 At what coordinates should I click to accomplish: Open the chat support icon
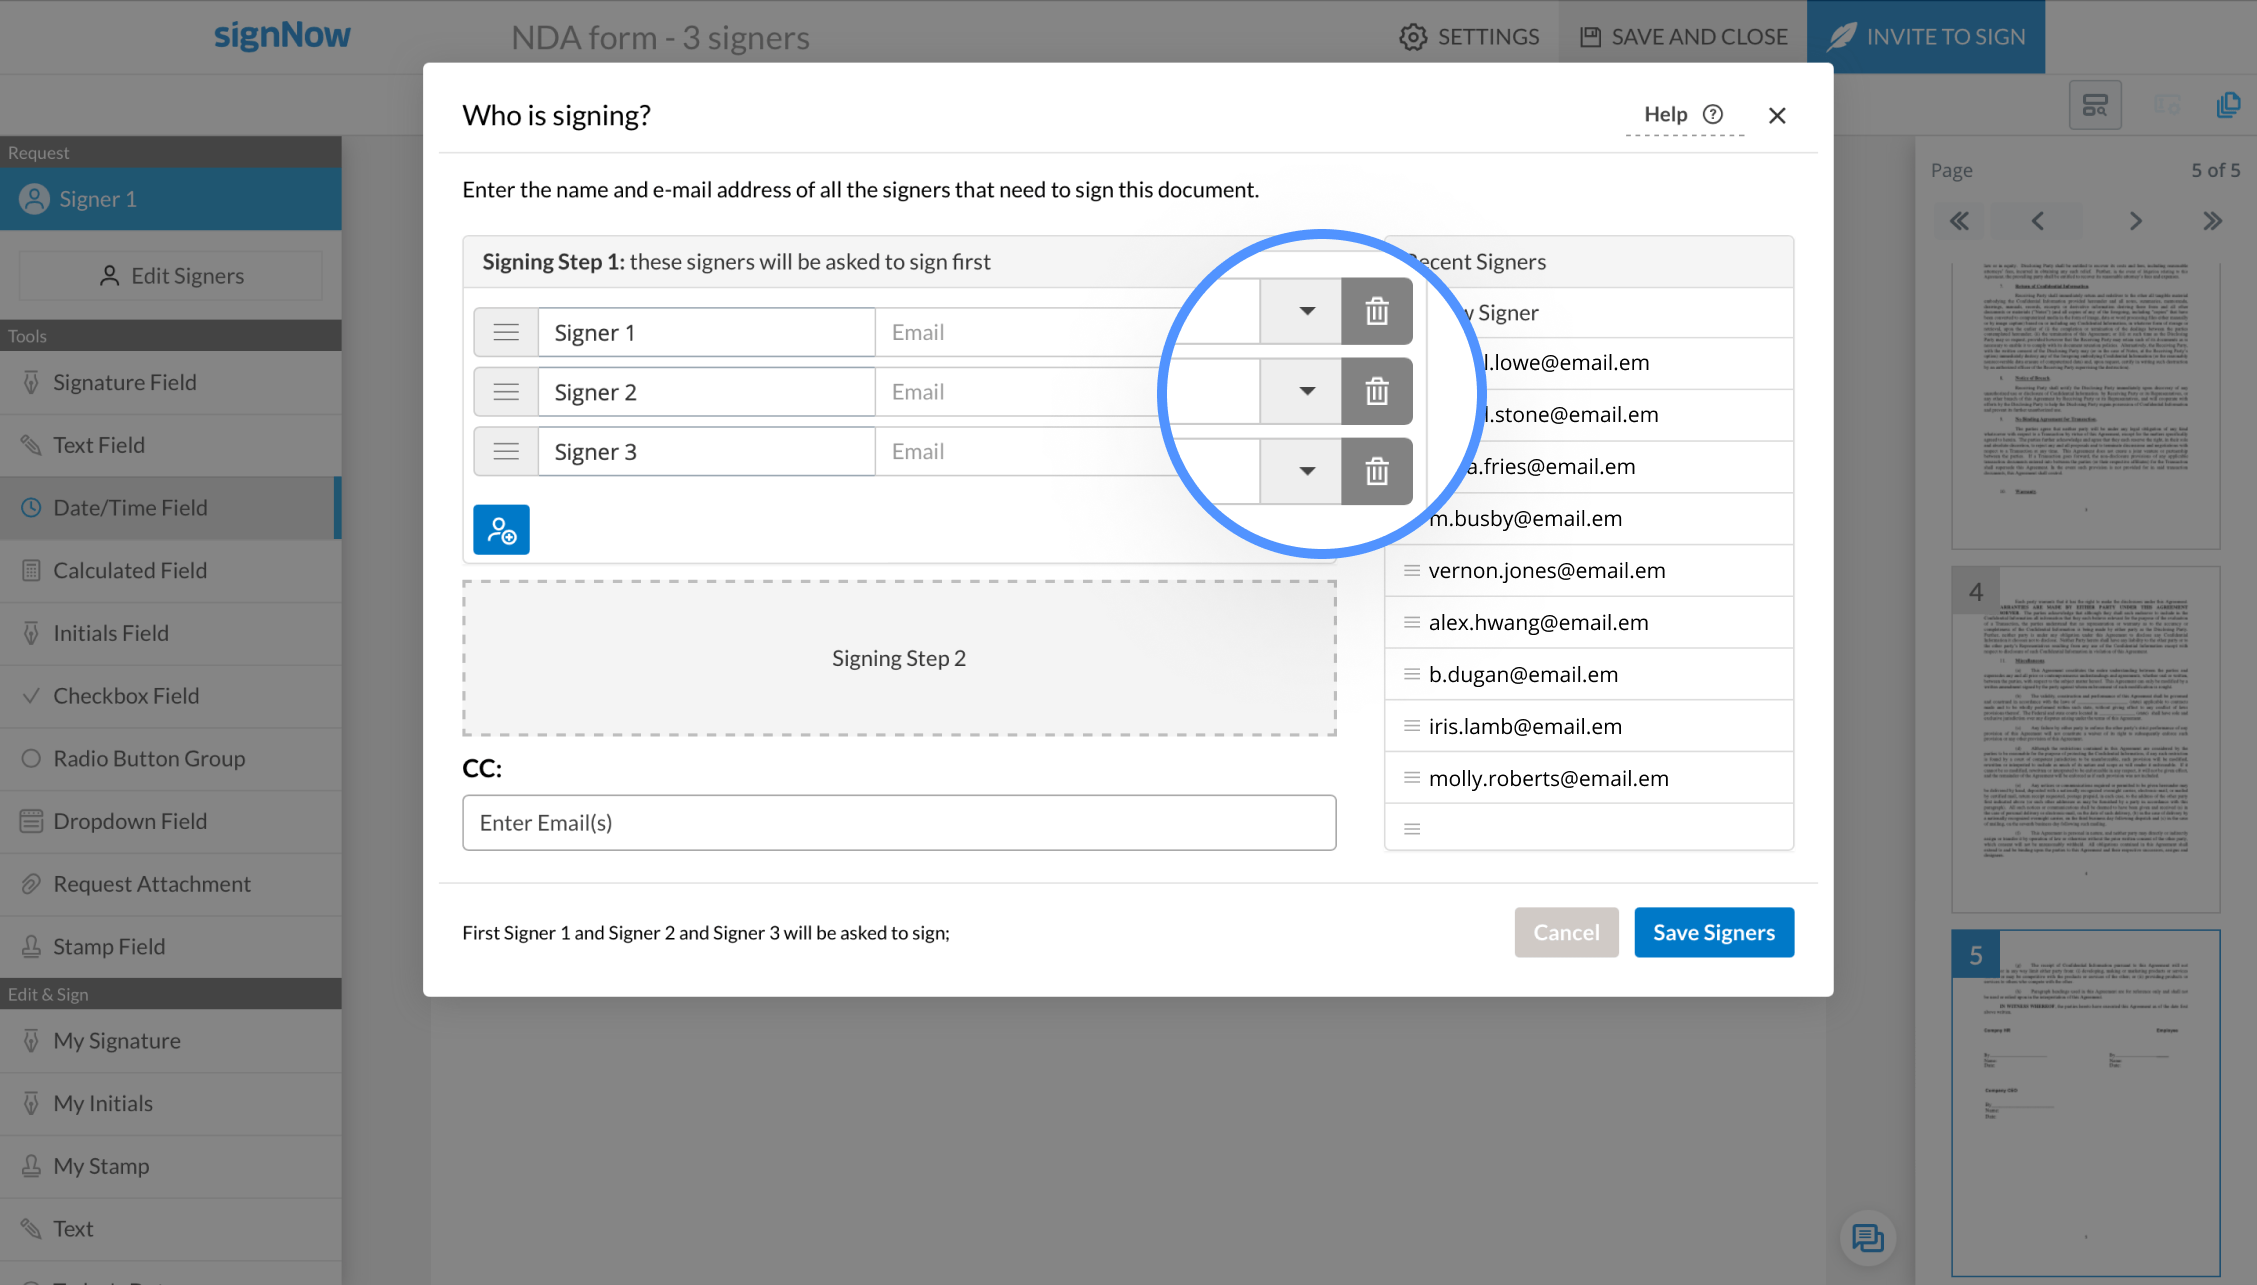pyautogui.click(x=1866, y=1238)
